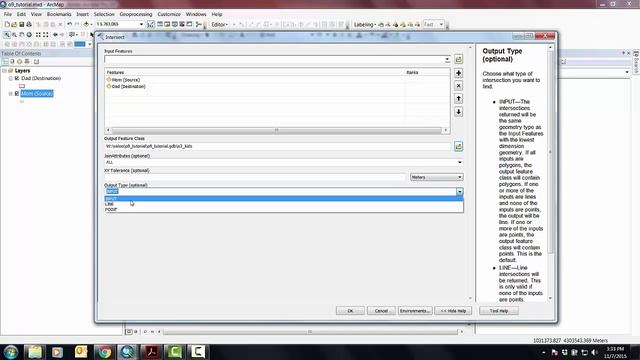Click the Output Feature Class path field
640x360 pixels.
coord(278,146)
